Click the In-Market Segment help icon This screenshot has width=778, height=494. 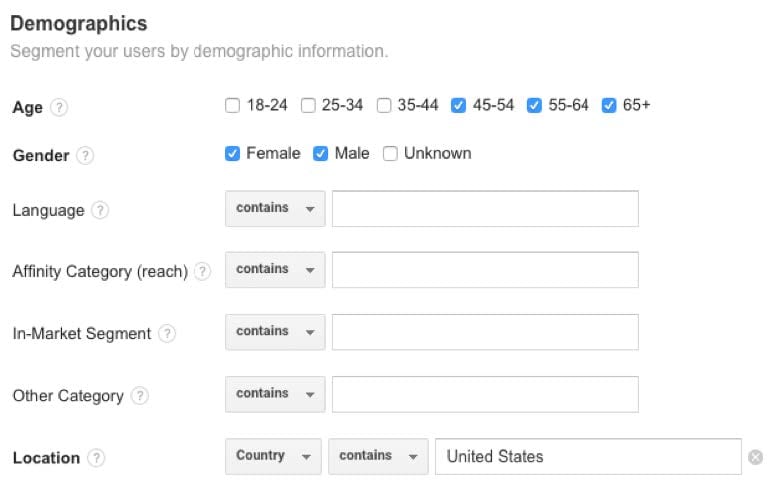coord(167,334)
